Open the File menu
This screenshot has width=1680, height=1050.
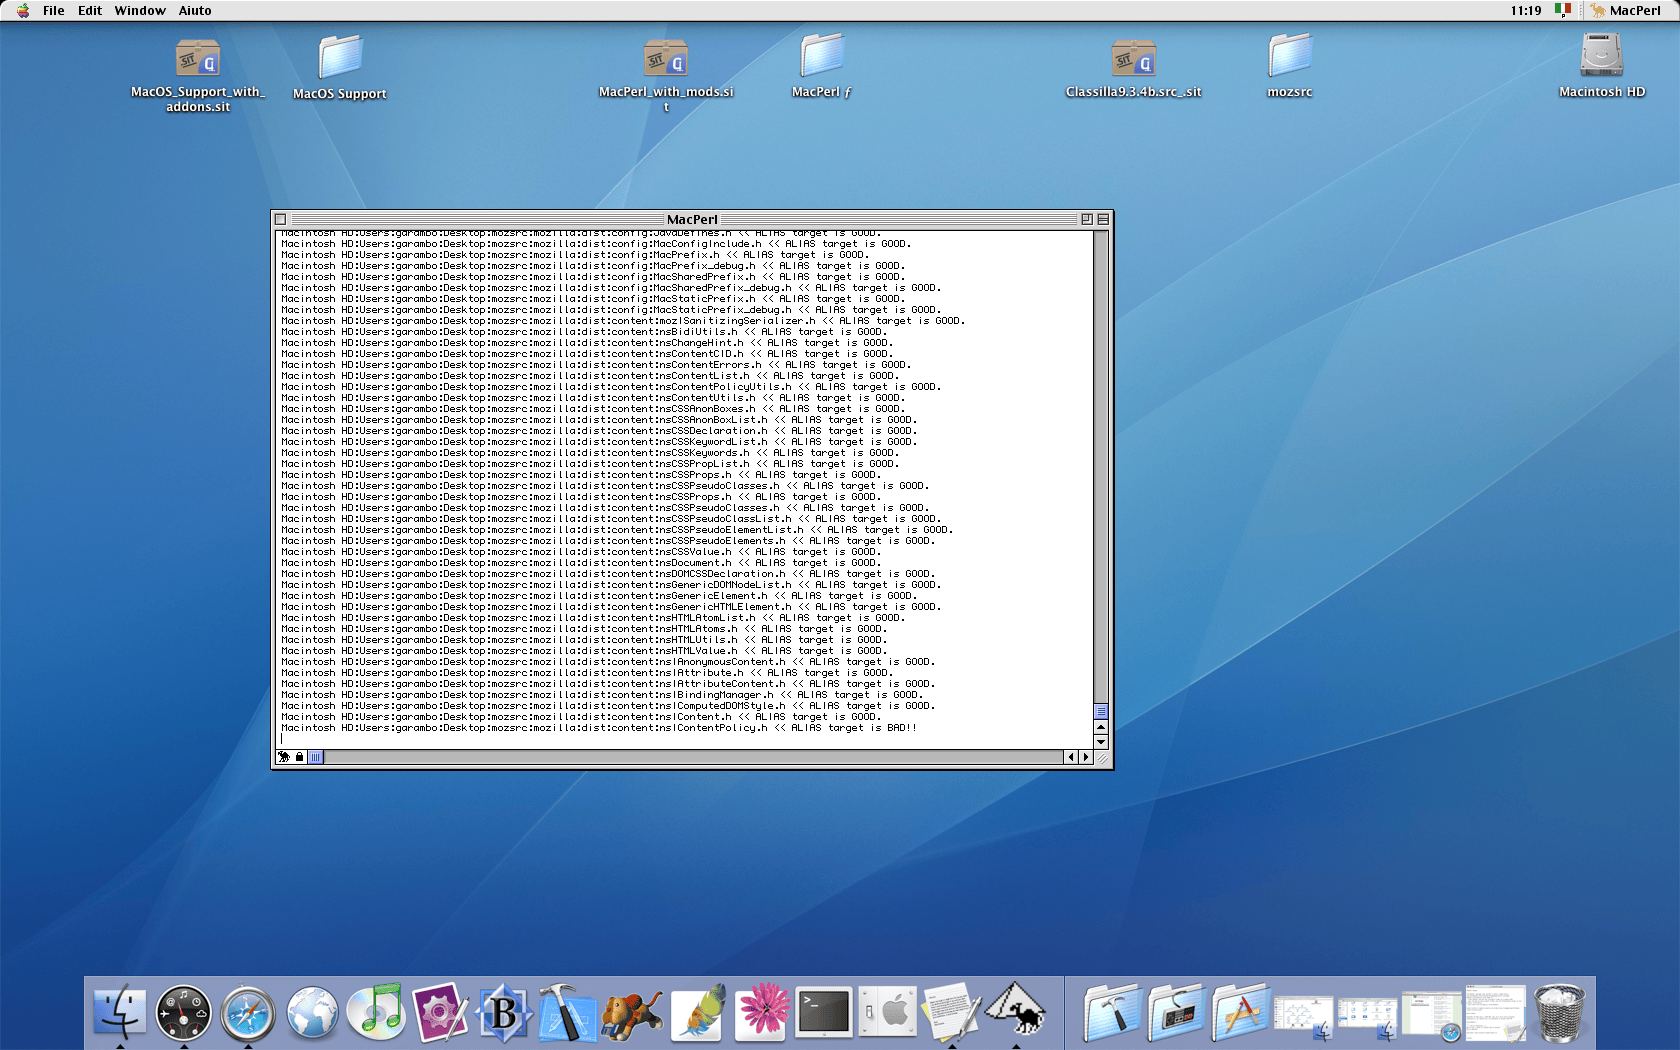click(53, 10)
